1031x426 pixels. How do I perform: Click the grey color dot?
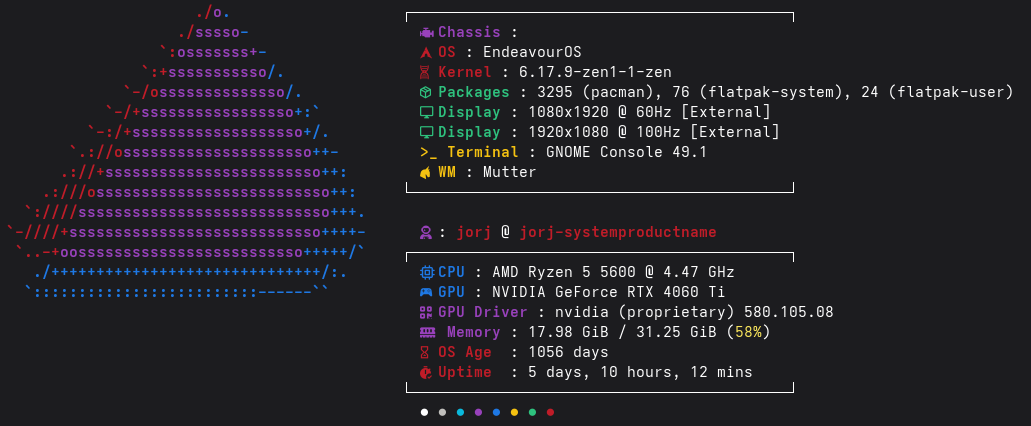click(x=443, y=412)
